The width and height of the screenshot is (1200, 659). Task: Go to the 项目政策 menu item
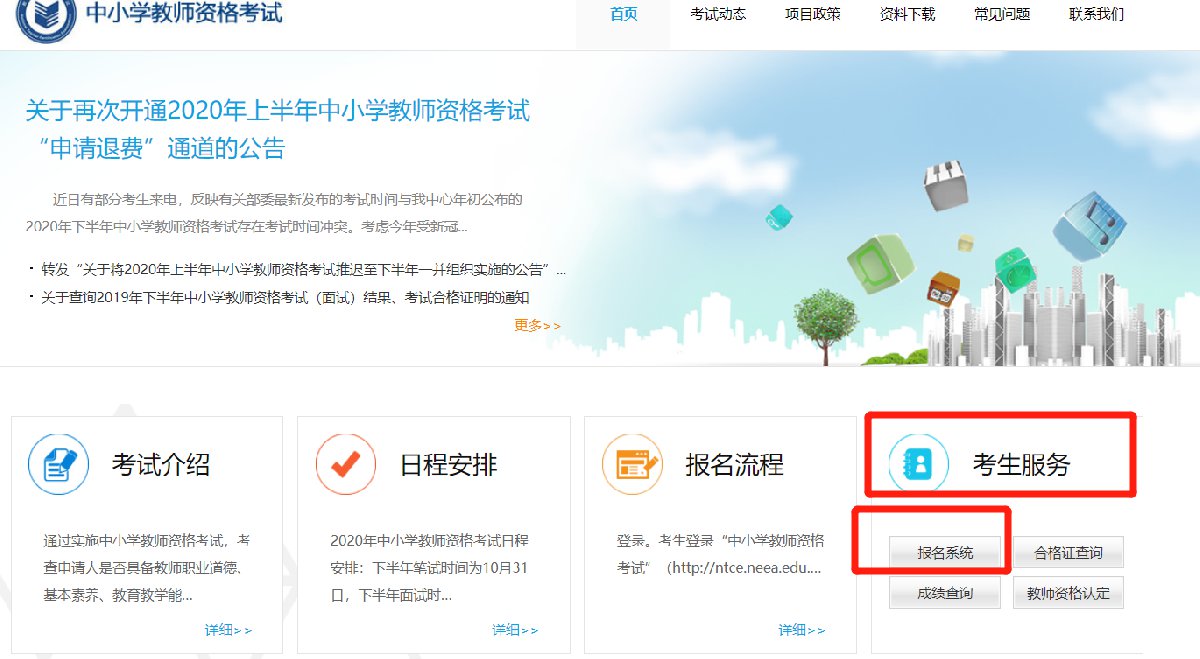coord(812,14)
